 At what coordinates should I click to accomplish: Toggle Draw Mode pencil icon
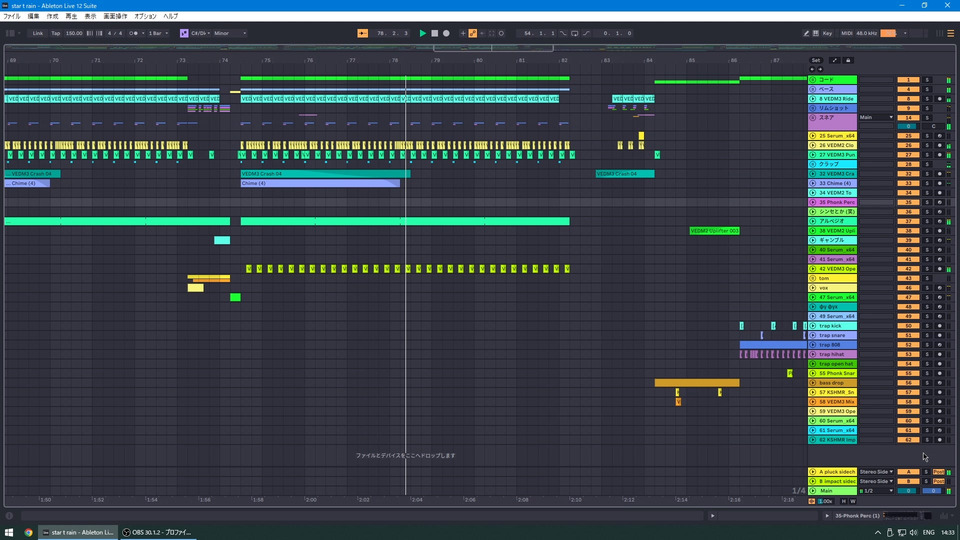[808, 33]
